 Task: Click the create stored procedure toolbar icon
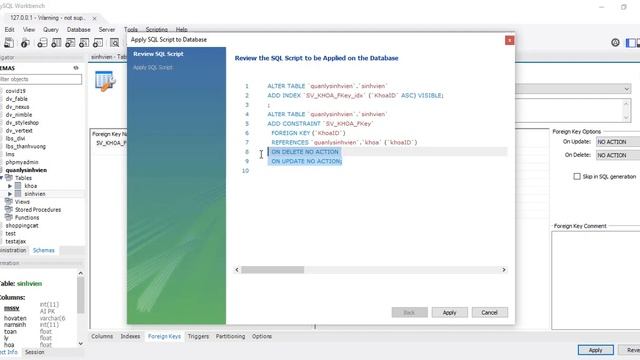(x=84, y=42)
